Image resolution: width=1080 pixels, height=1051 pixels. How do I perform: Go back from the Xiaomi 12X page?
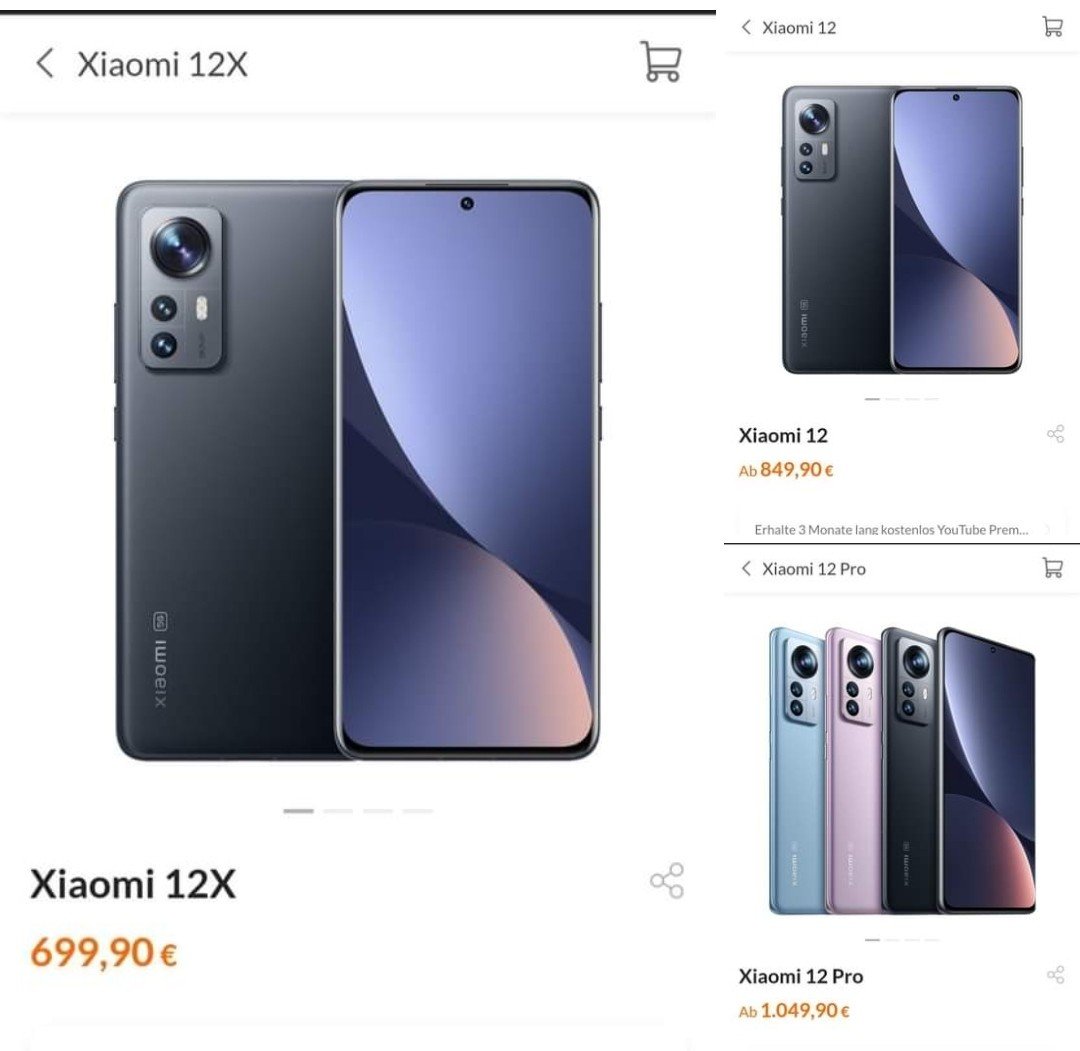point(45,63)
